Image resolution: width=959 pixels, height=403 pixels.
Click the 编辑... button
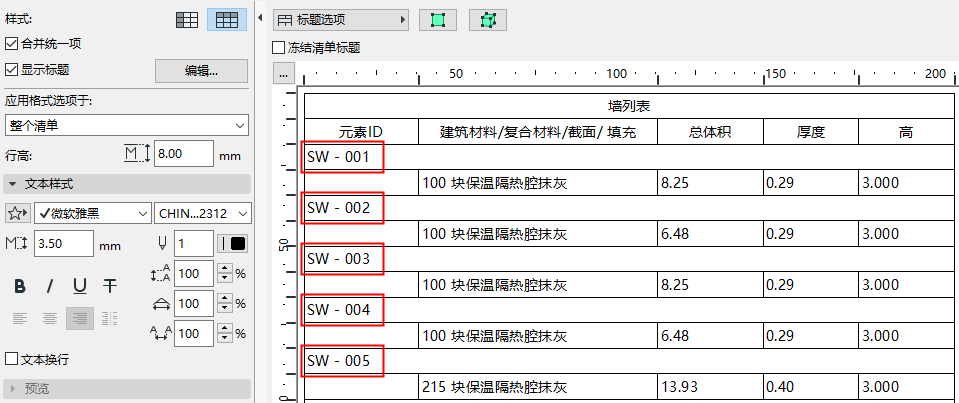201,71
